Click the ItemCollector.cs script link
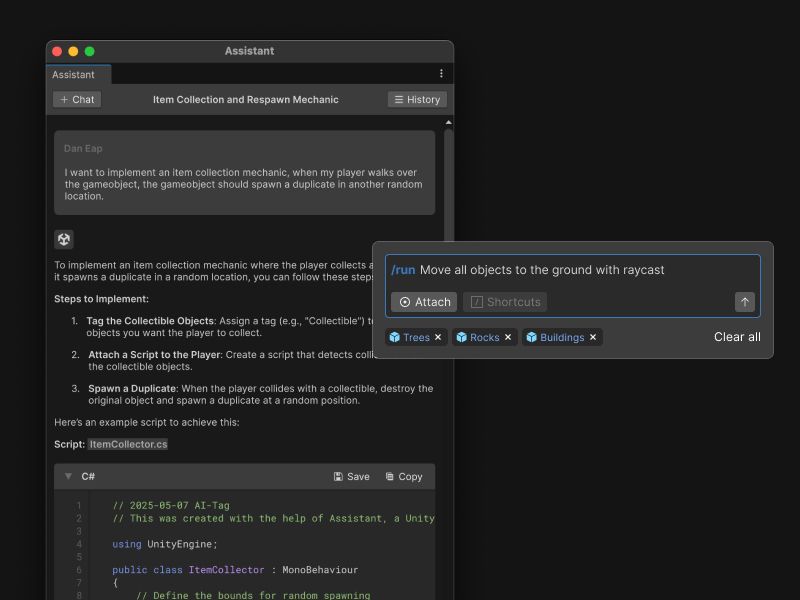 128,444
